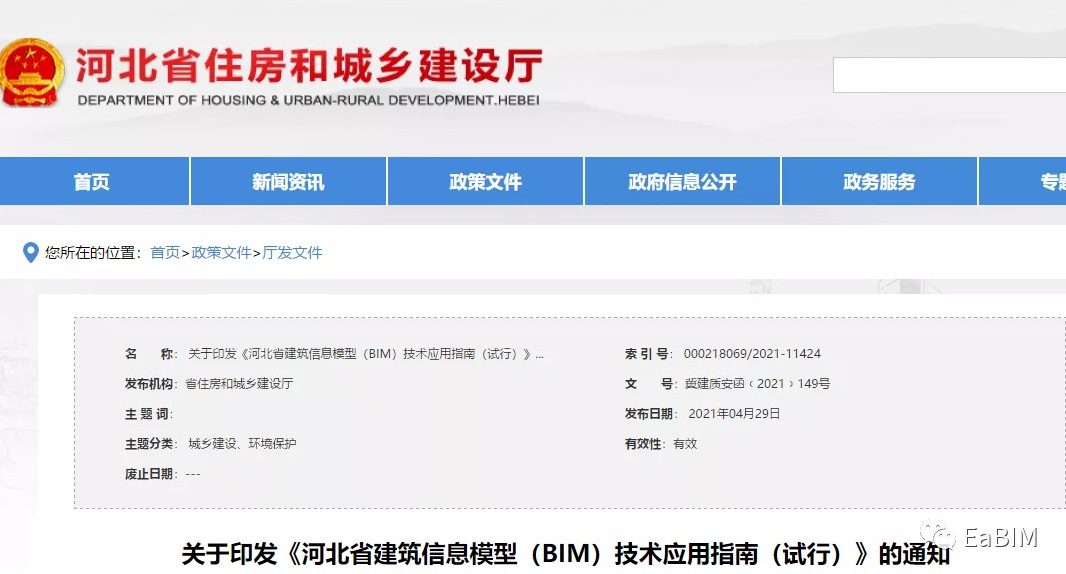Click the 主题词 label
The height and width of the screenshot is (574, 1066).
tap(148, 413)
